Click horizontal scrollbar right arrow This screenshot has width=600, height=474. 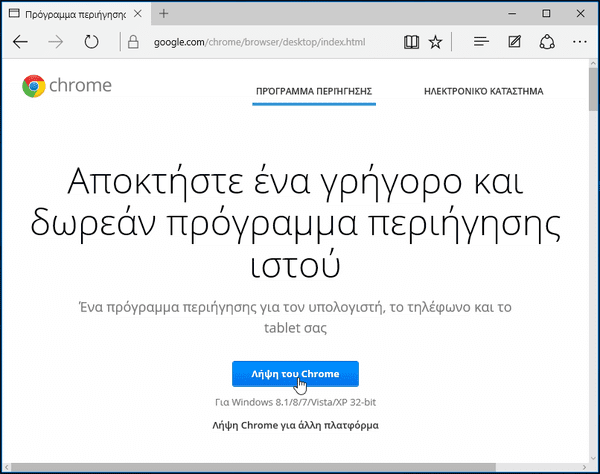pyautogui.click(x=584, y=467)
